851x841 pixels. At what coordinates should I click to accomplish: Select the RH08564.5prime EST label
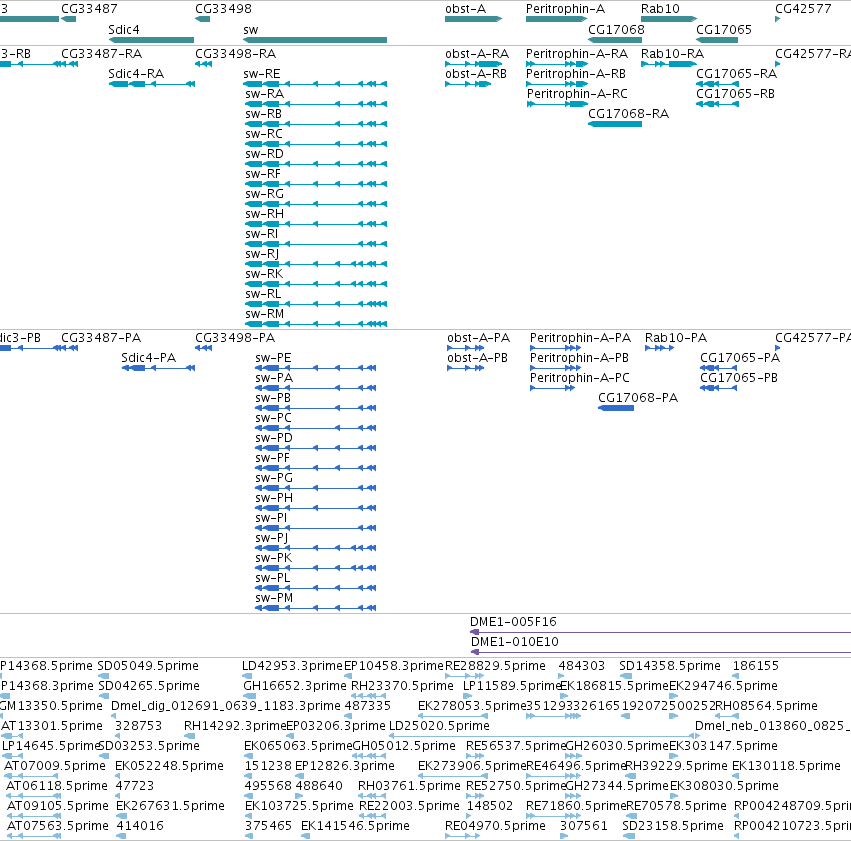[766, 706]
